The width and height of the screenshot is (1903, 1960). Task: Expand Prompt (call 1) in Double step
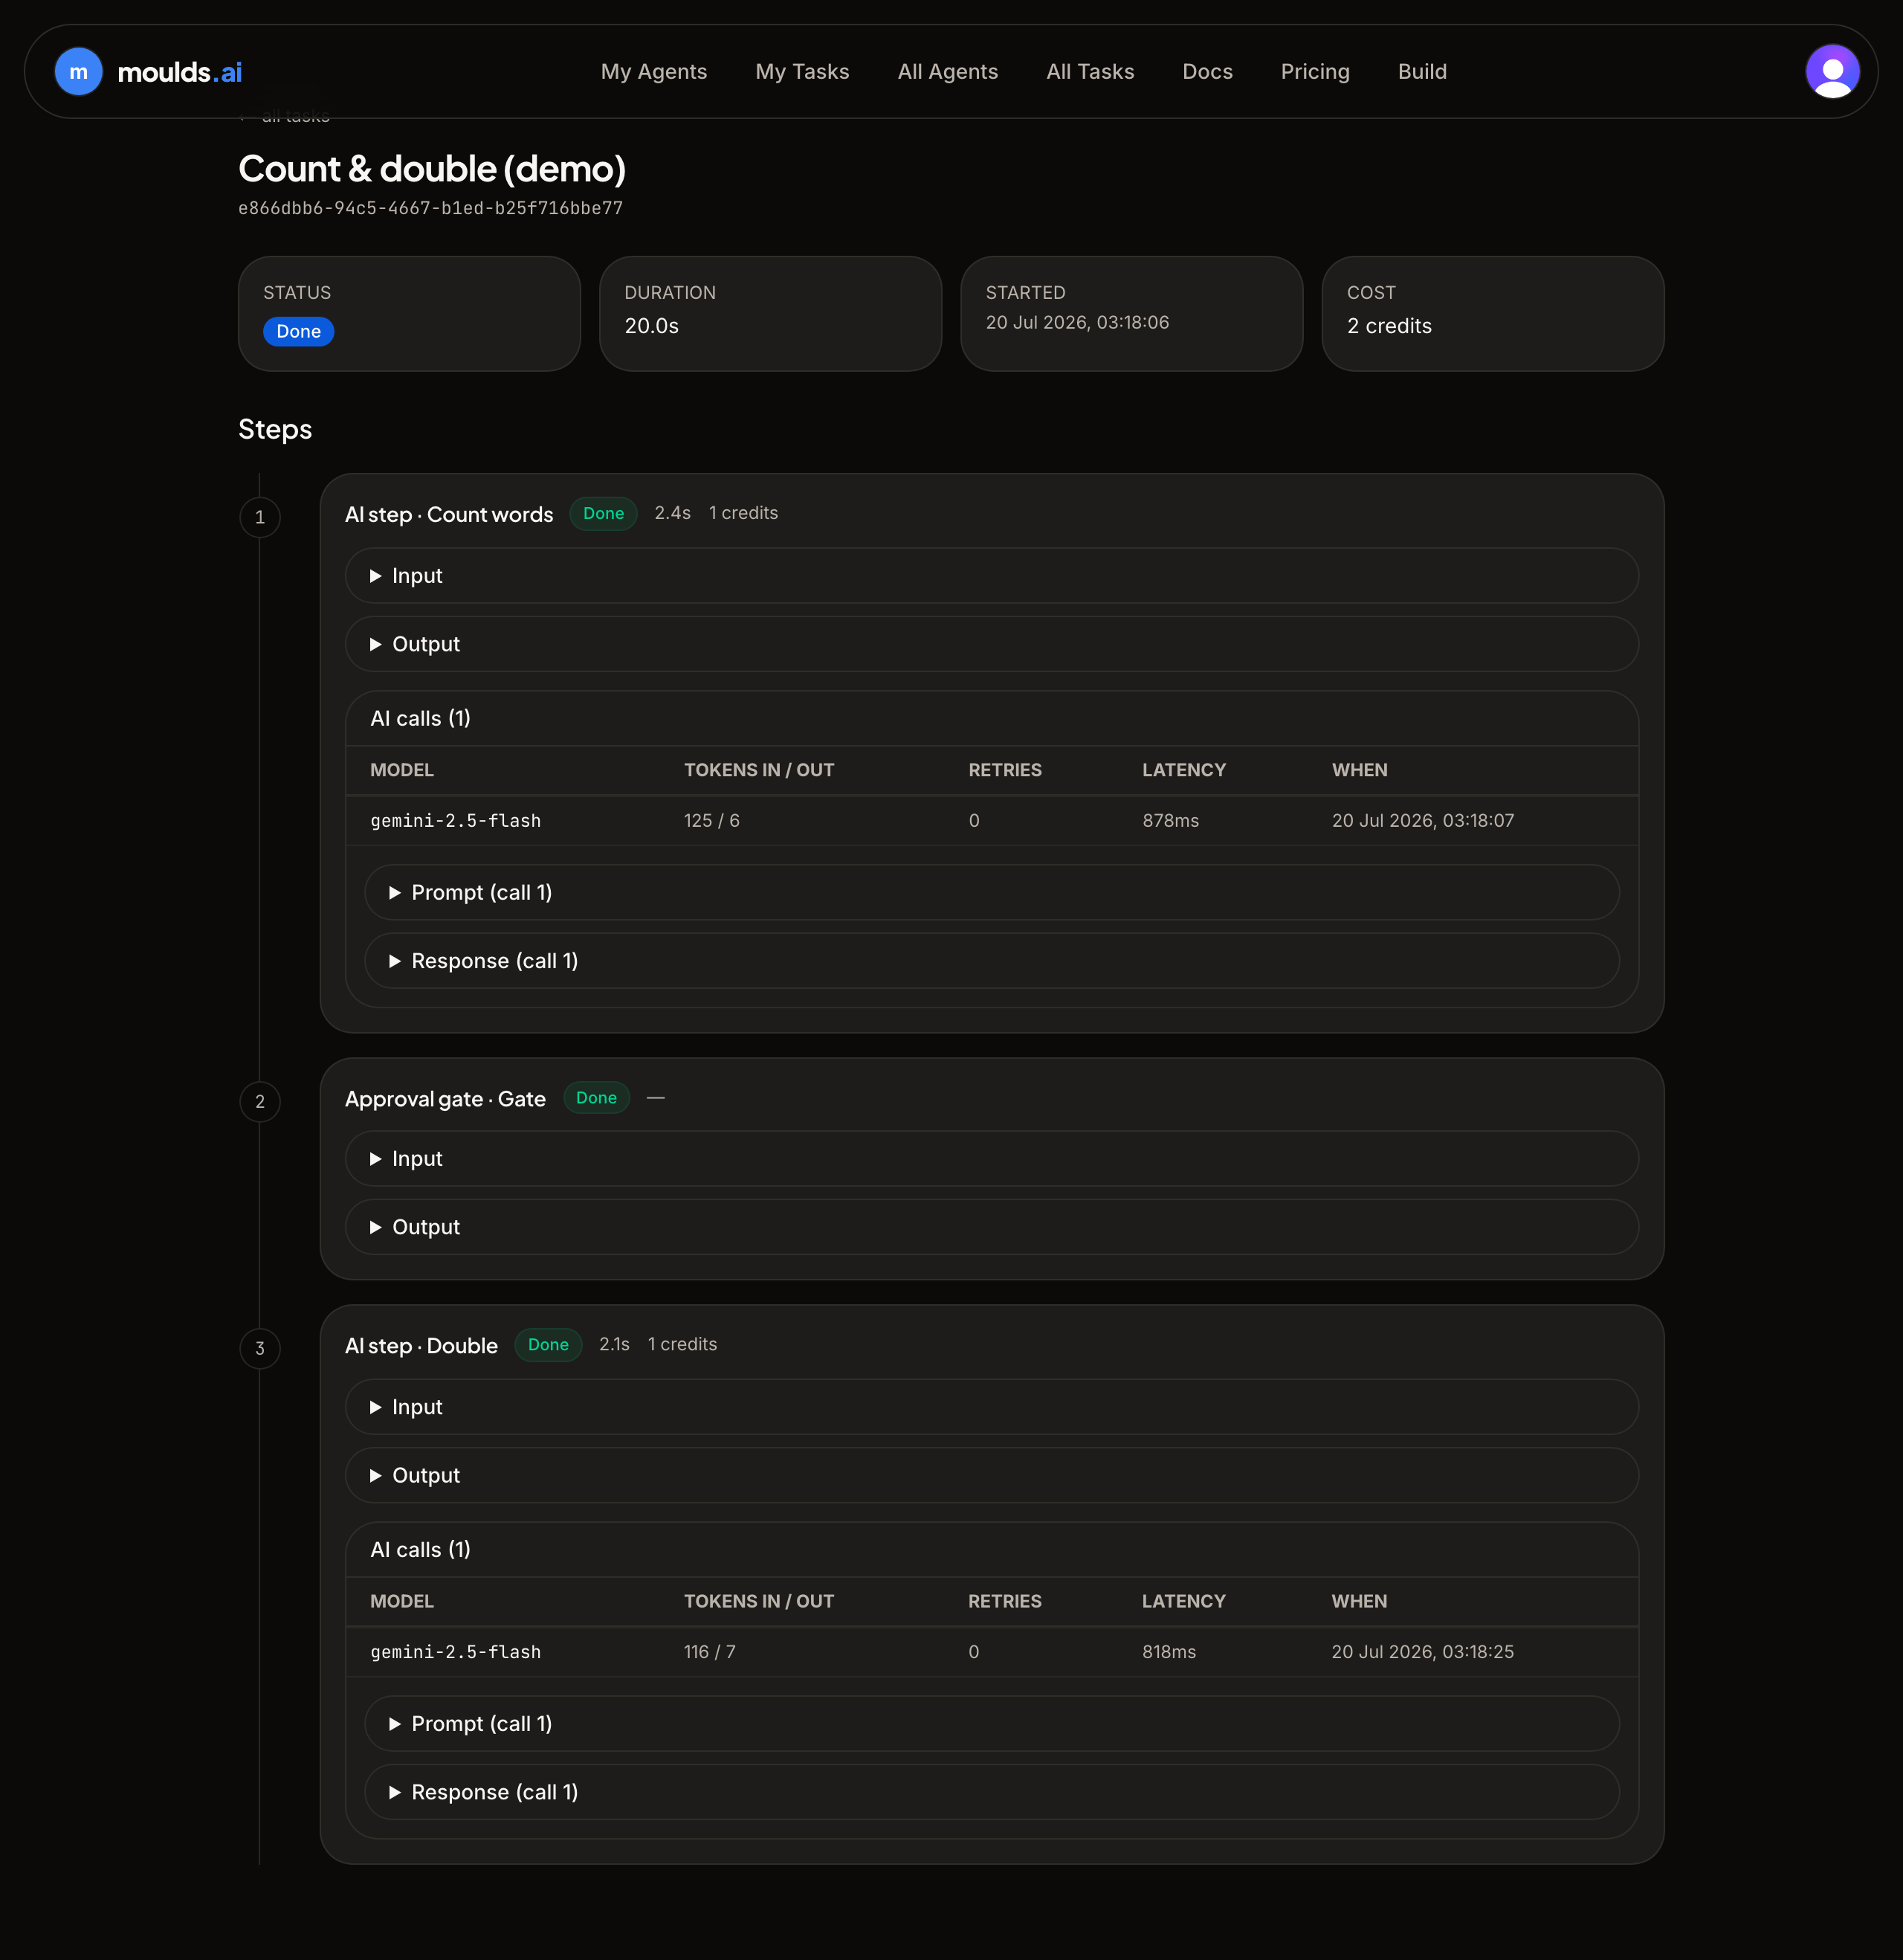991,1724
